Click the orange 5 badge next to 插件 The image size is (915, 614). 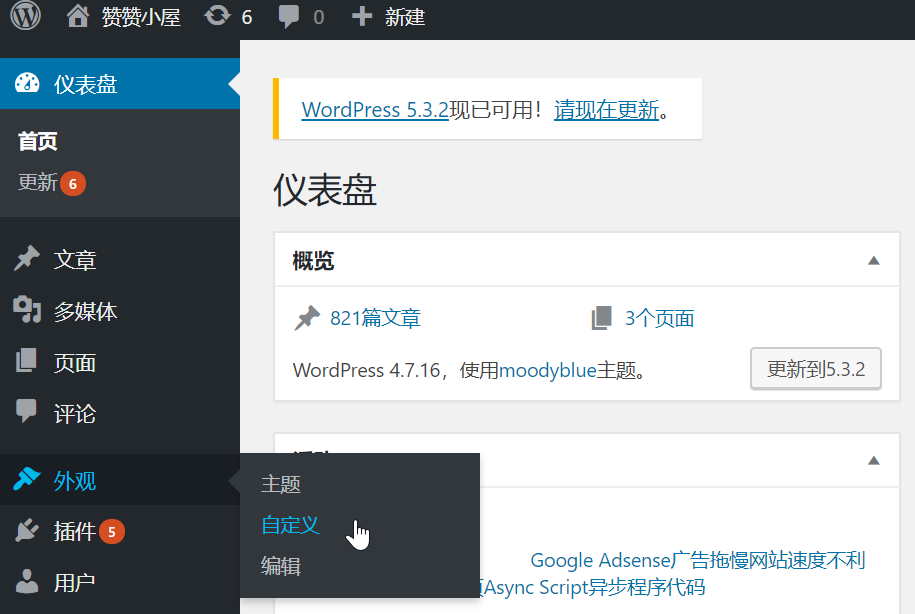point(111,532)
